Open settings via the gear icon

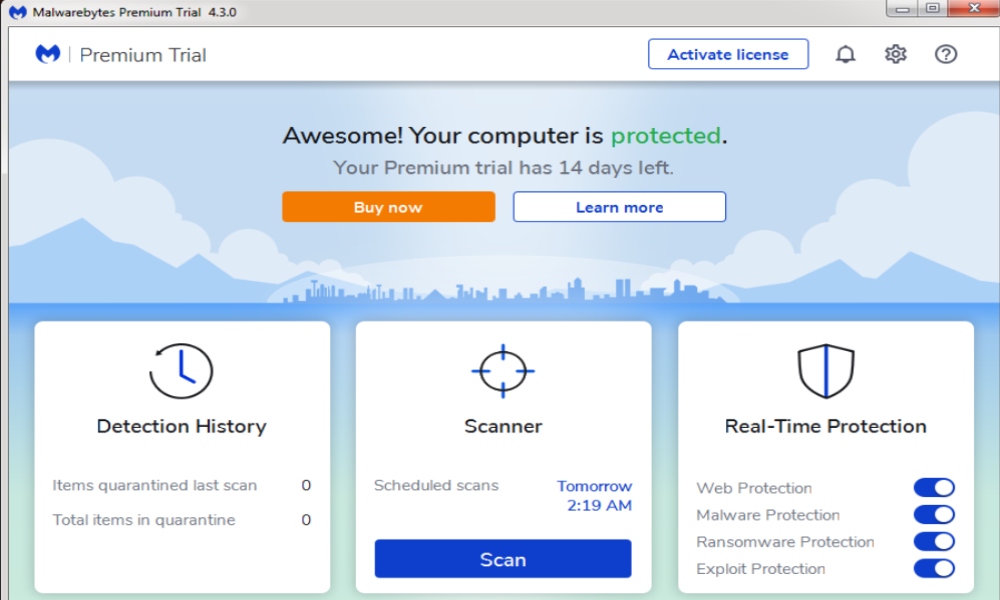click(895, 54)
